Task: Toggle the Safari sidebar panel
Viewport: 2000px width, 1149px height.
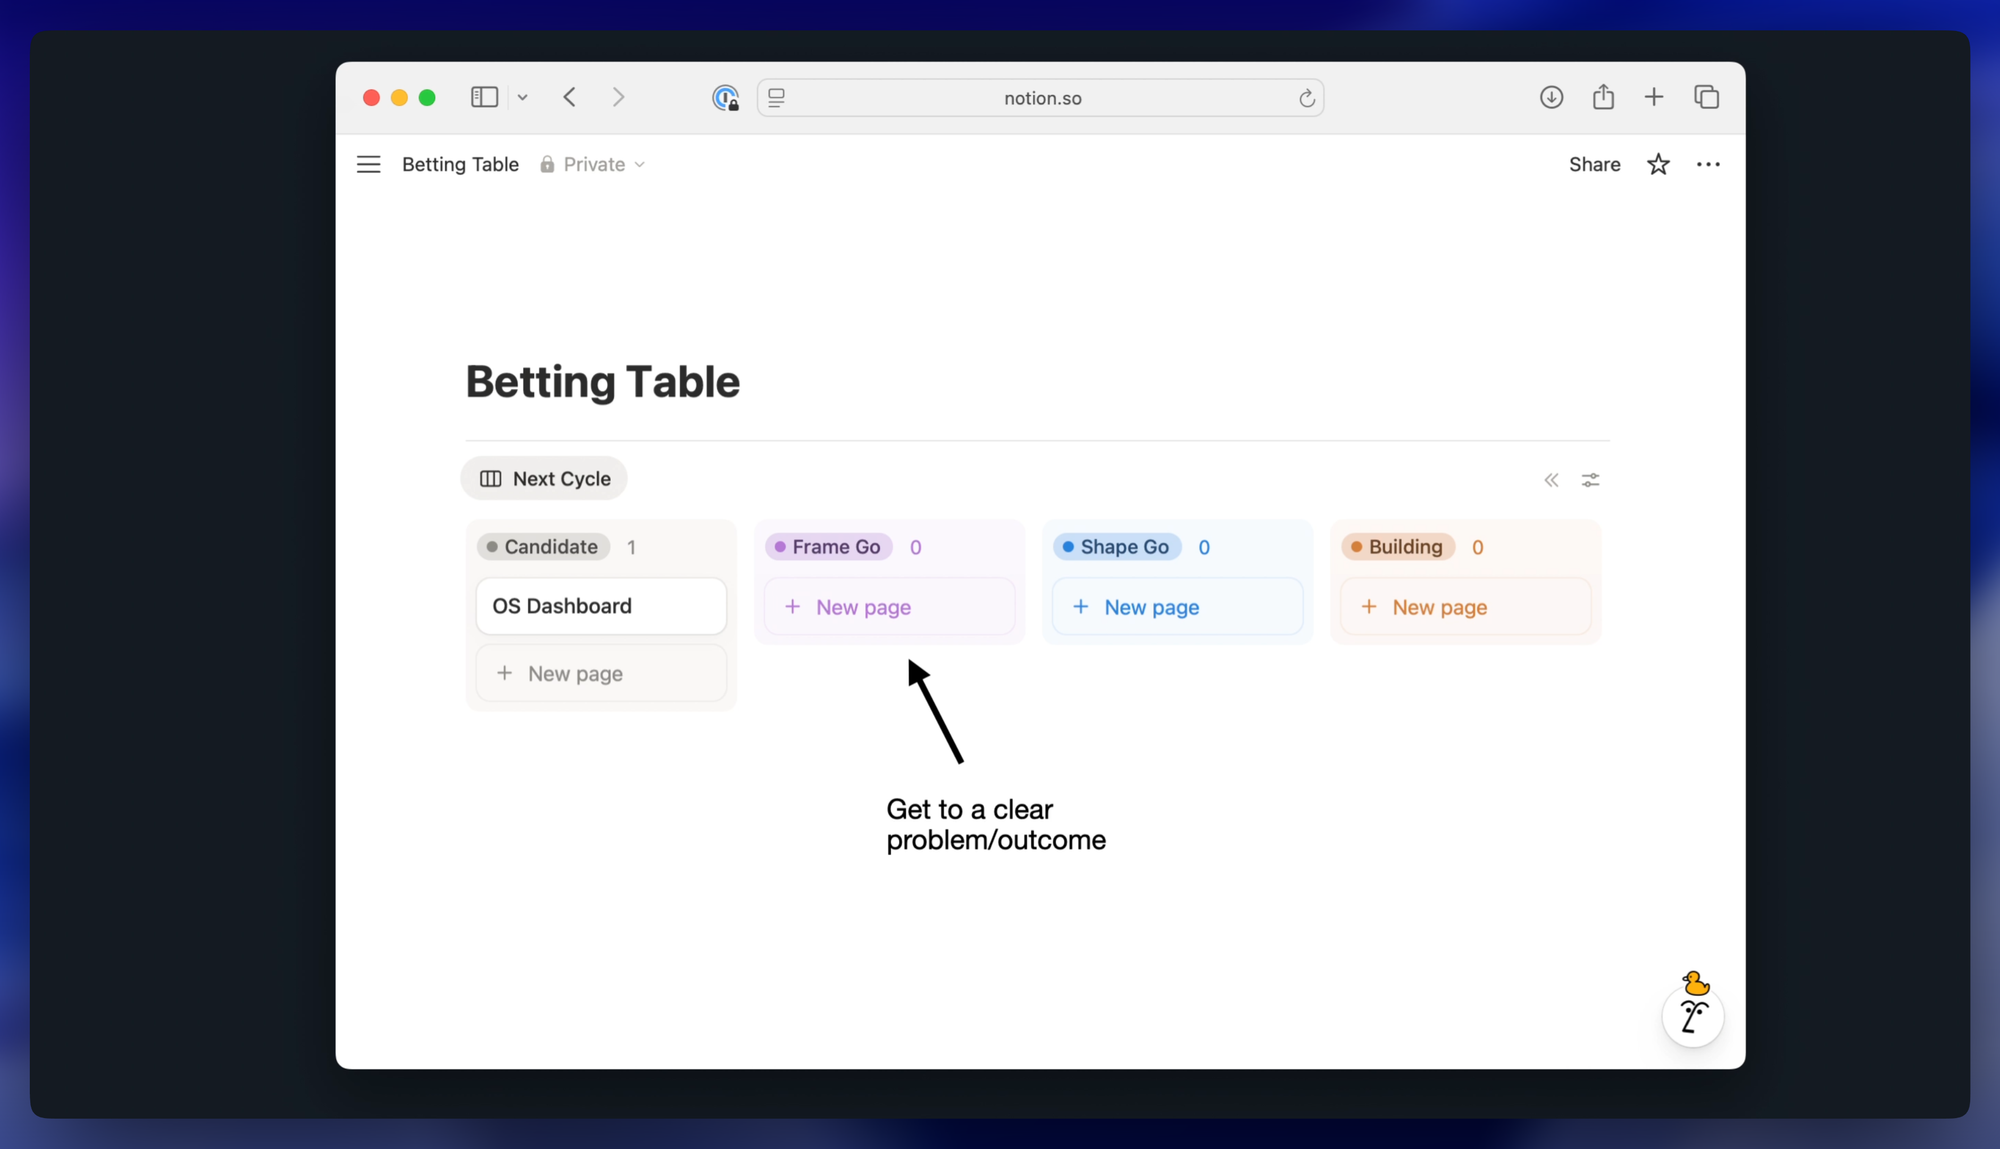Action: (x=484, y=97)
